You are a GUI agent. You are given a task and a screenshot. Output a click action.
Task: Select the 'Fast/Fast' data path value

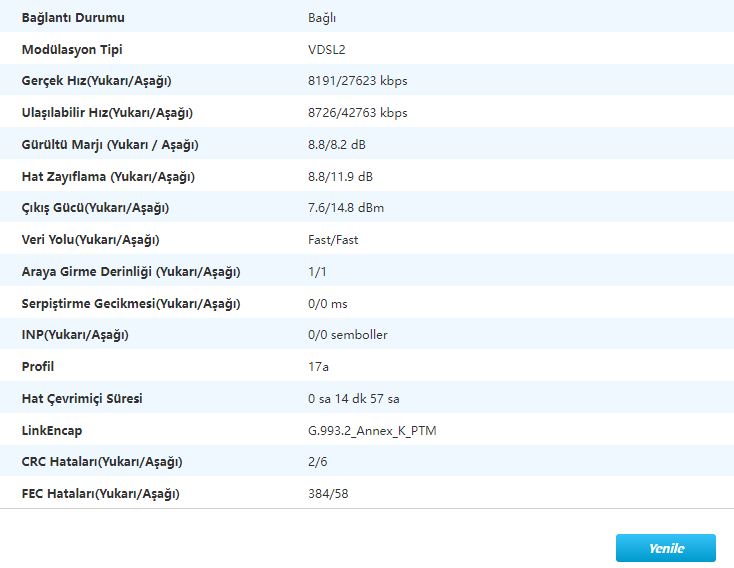click(333, 240)
